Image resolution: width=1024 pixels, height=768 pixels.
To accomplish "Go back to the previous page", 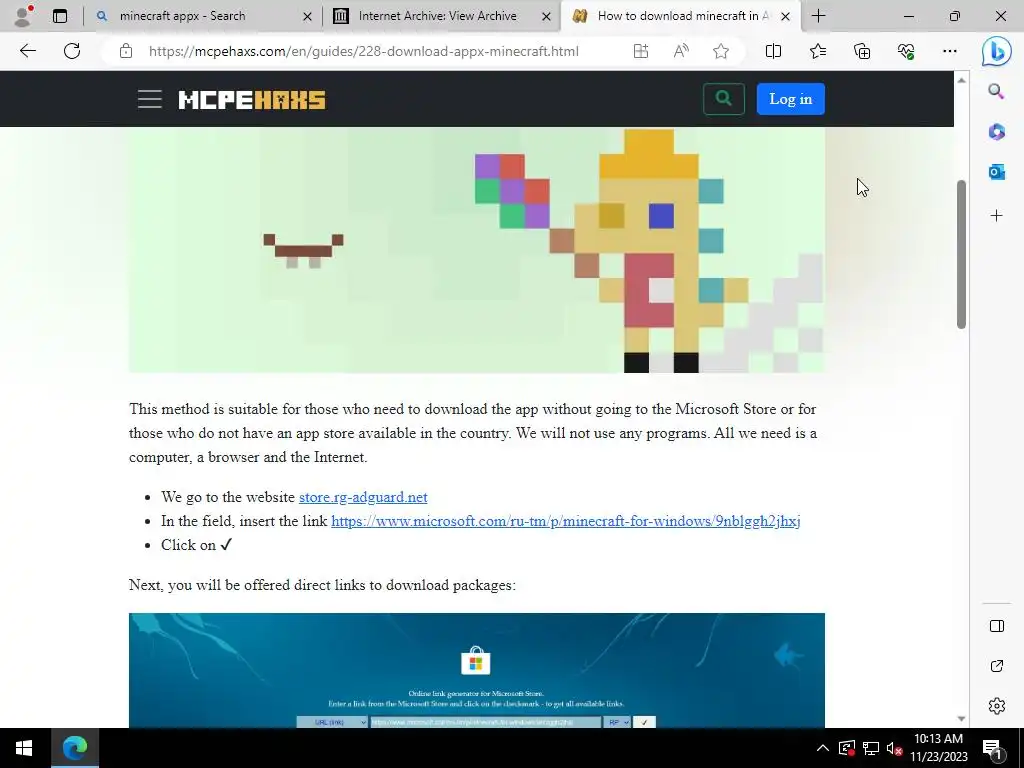I will pyautogui.click(x=28, y=51).
